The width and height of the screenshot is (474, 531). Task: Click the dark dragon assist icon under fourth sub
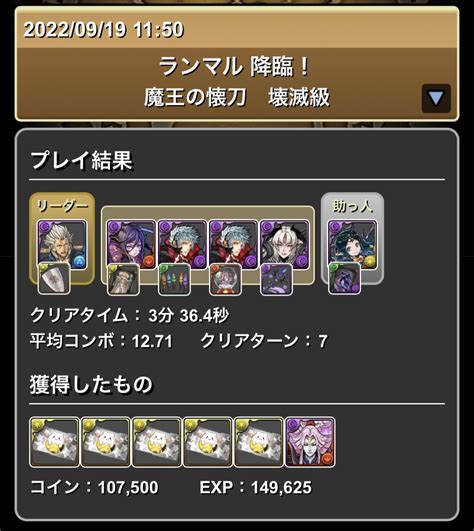pyautogui.click(x=276, y=279)
